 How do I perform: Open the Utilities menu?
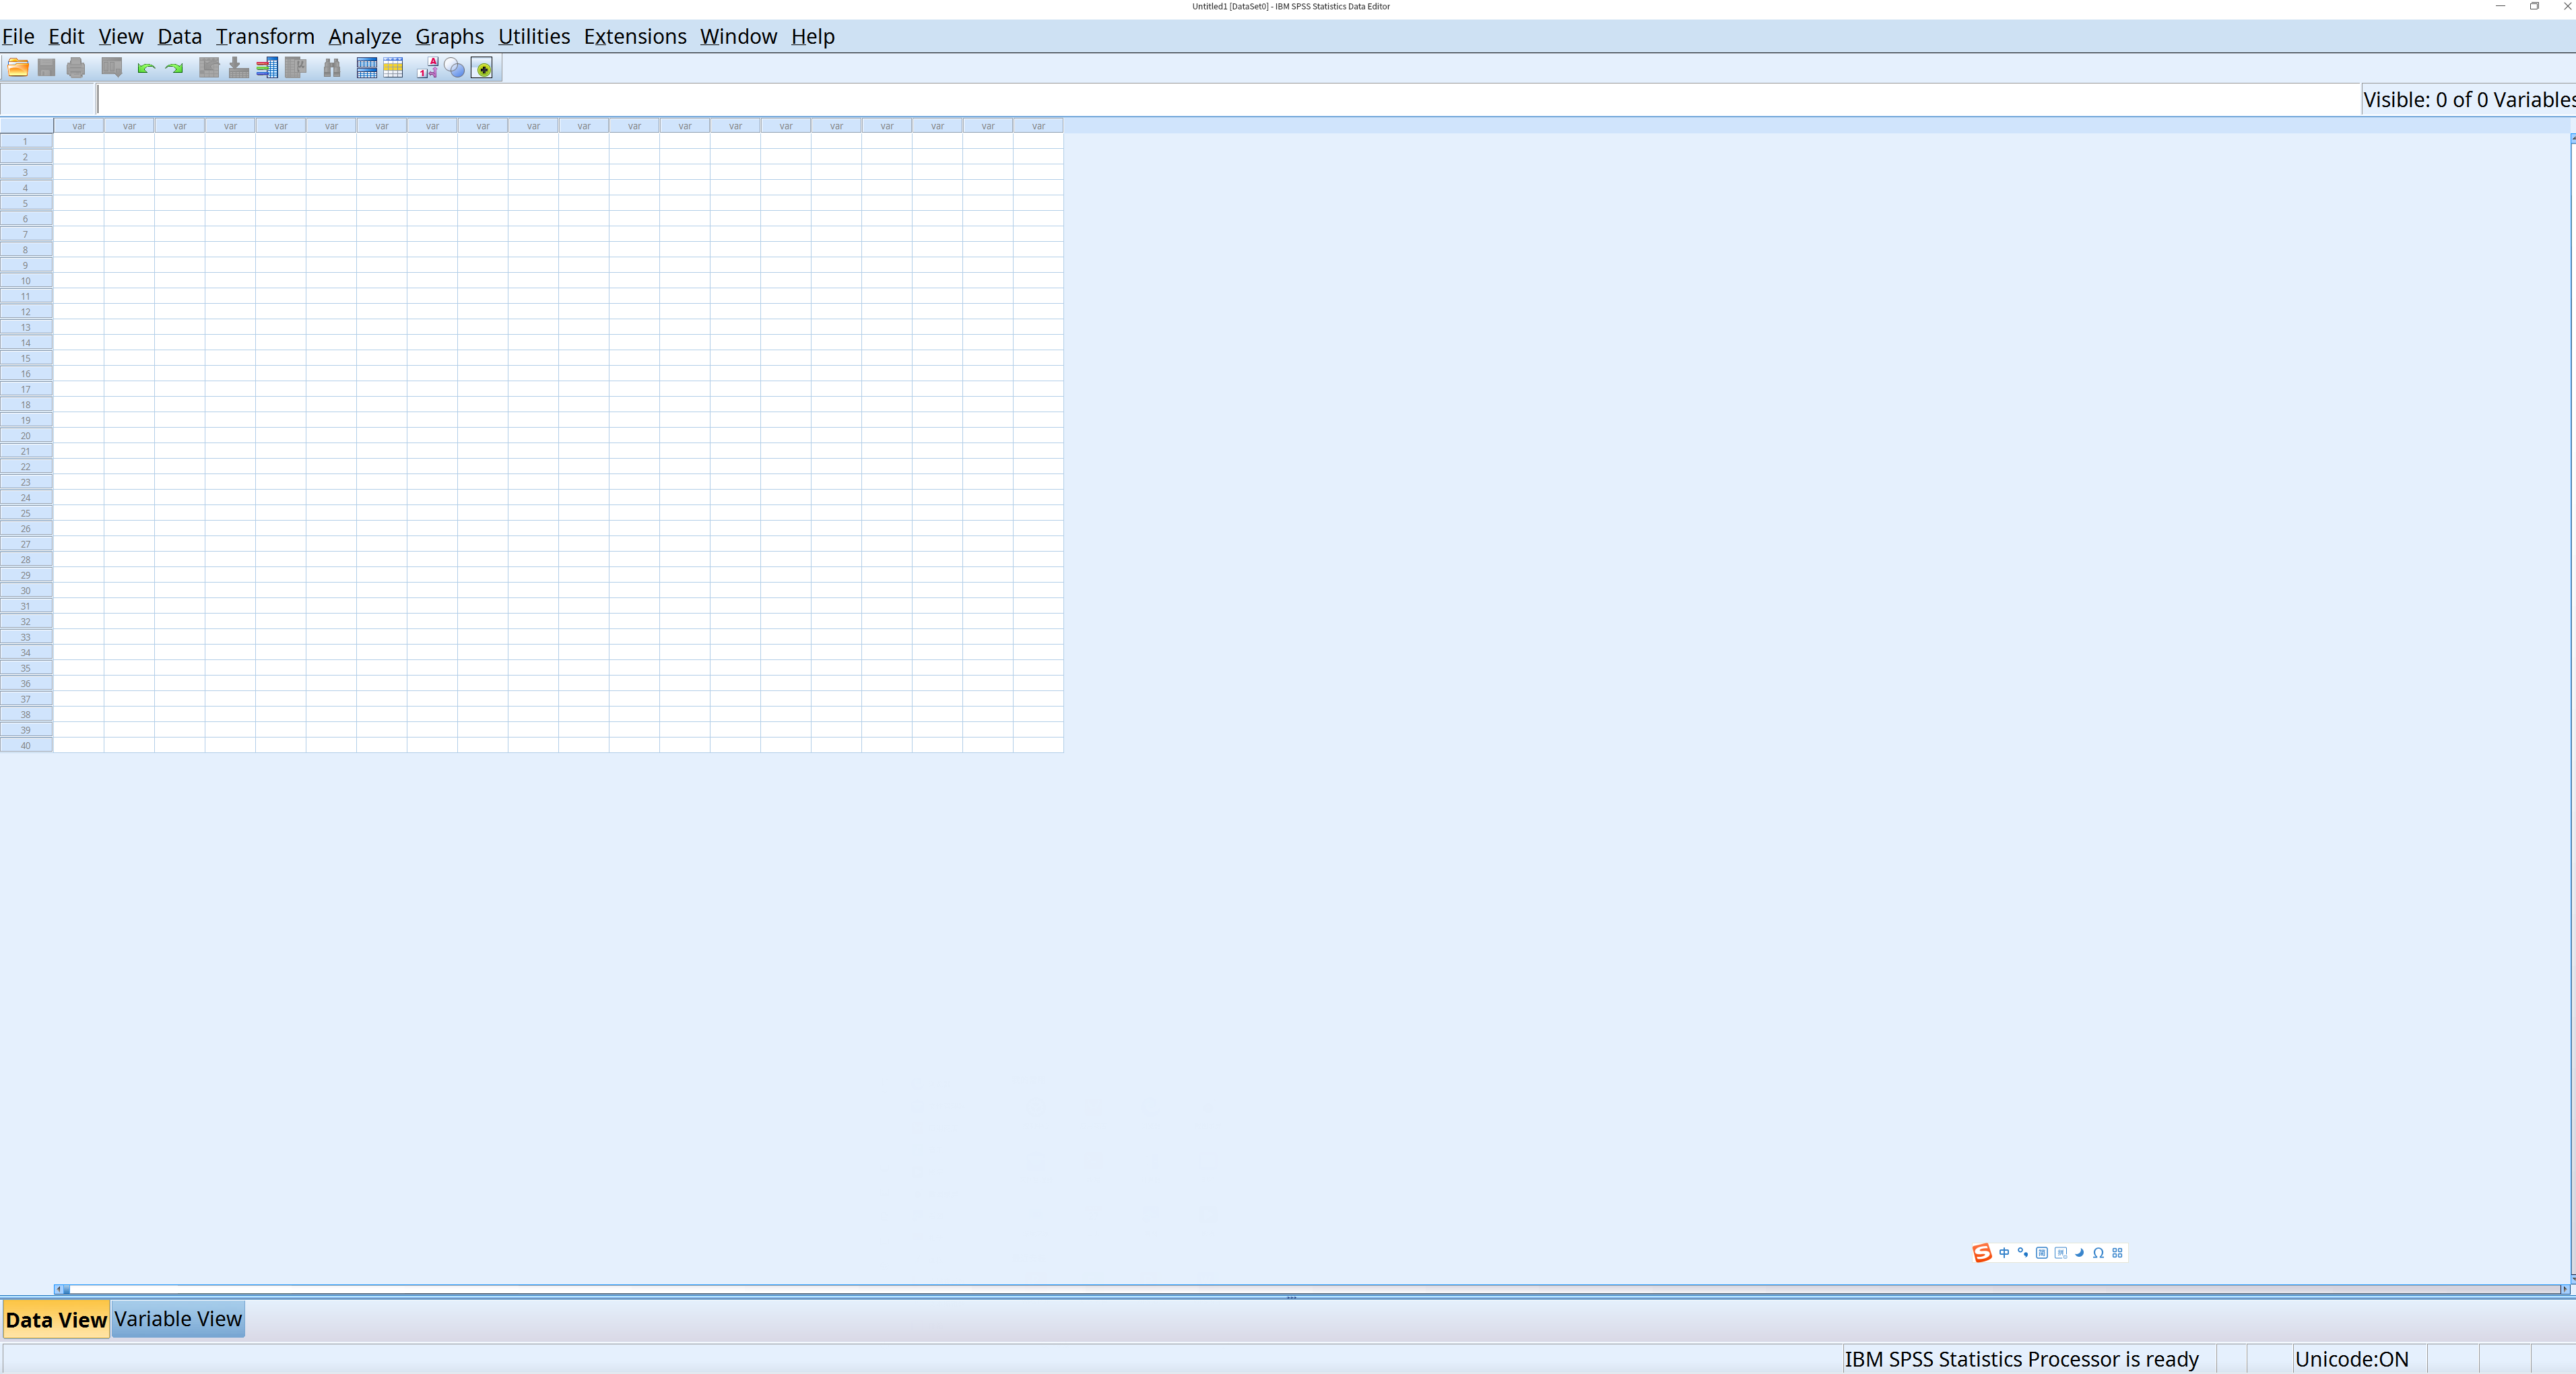point(534,36)
